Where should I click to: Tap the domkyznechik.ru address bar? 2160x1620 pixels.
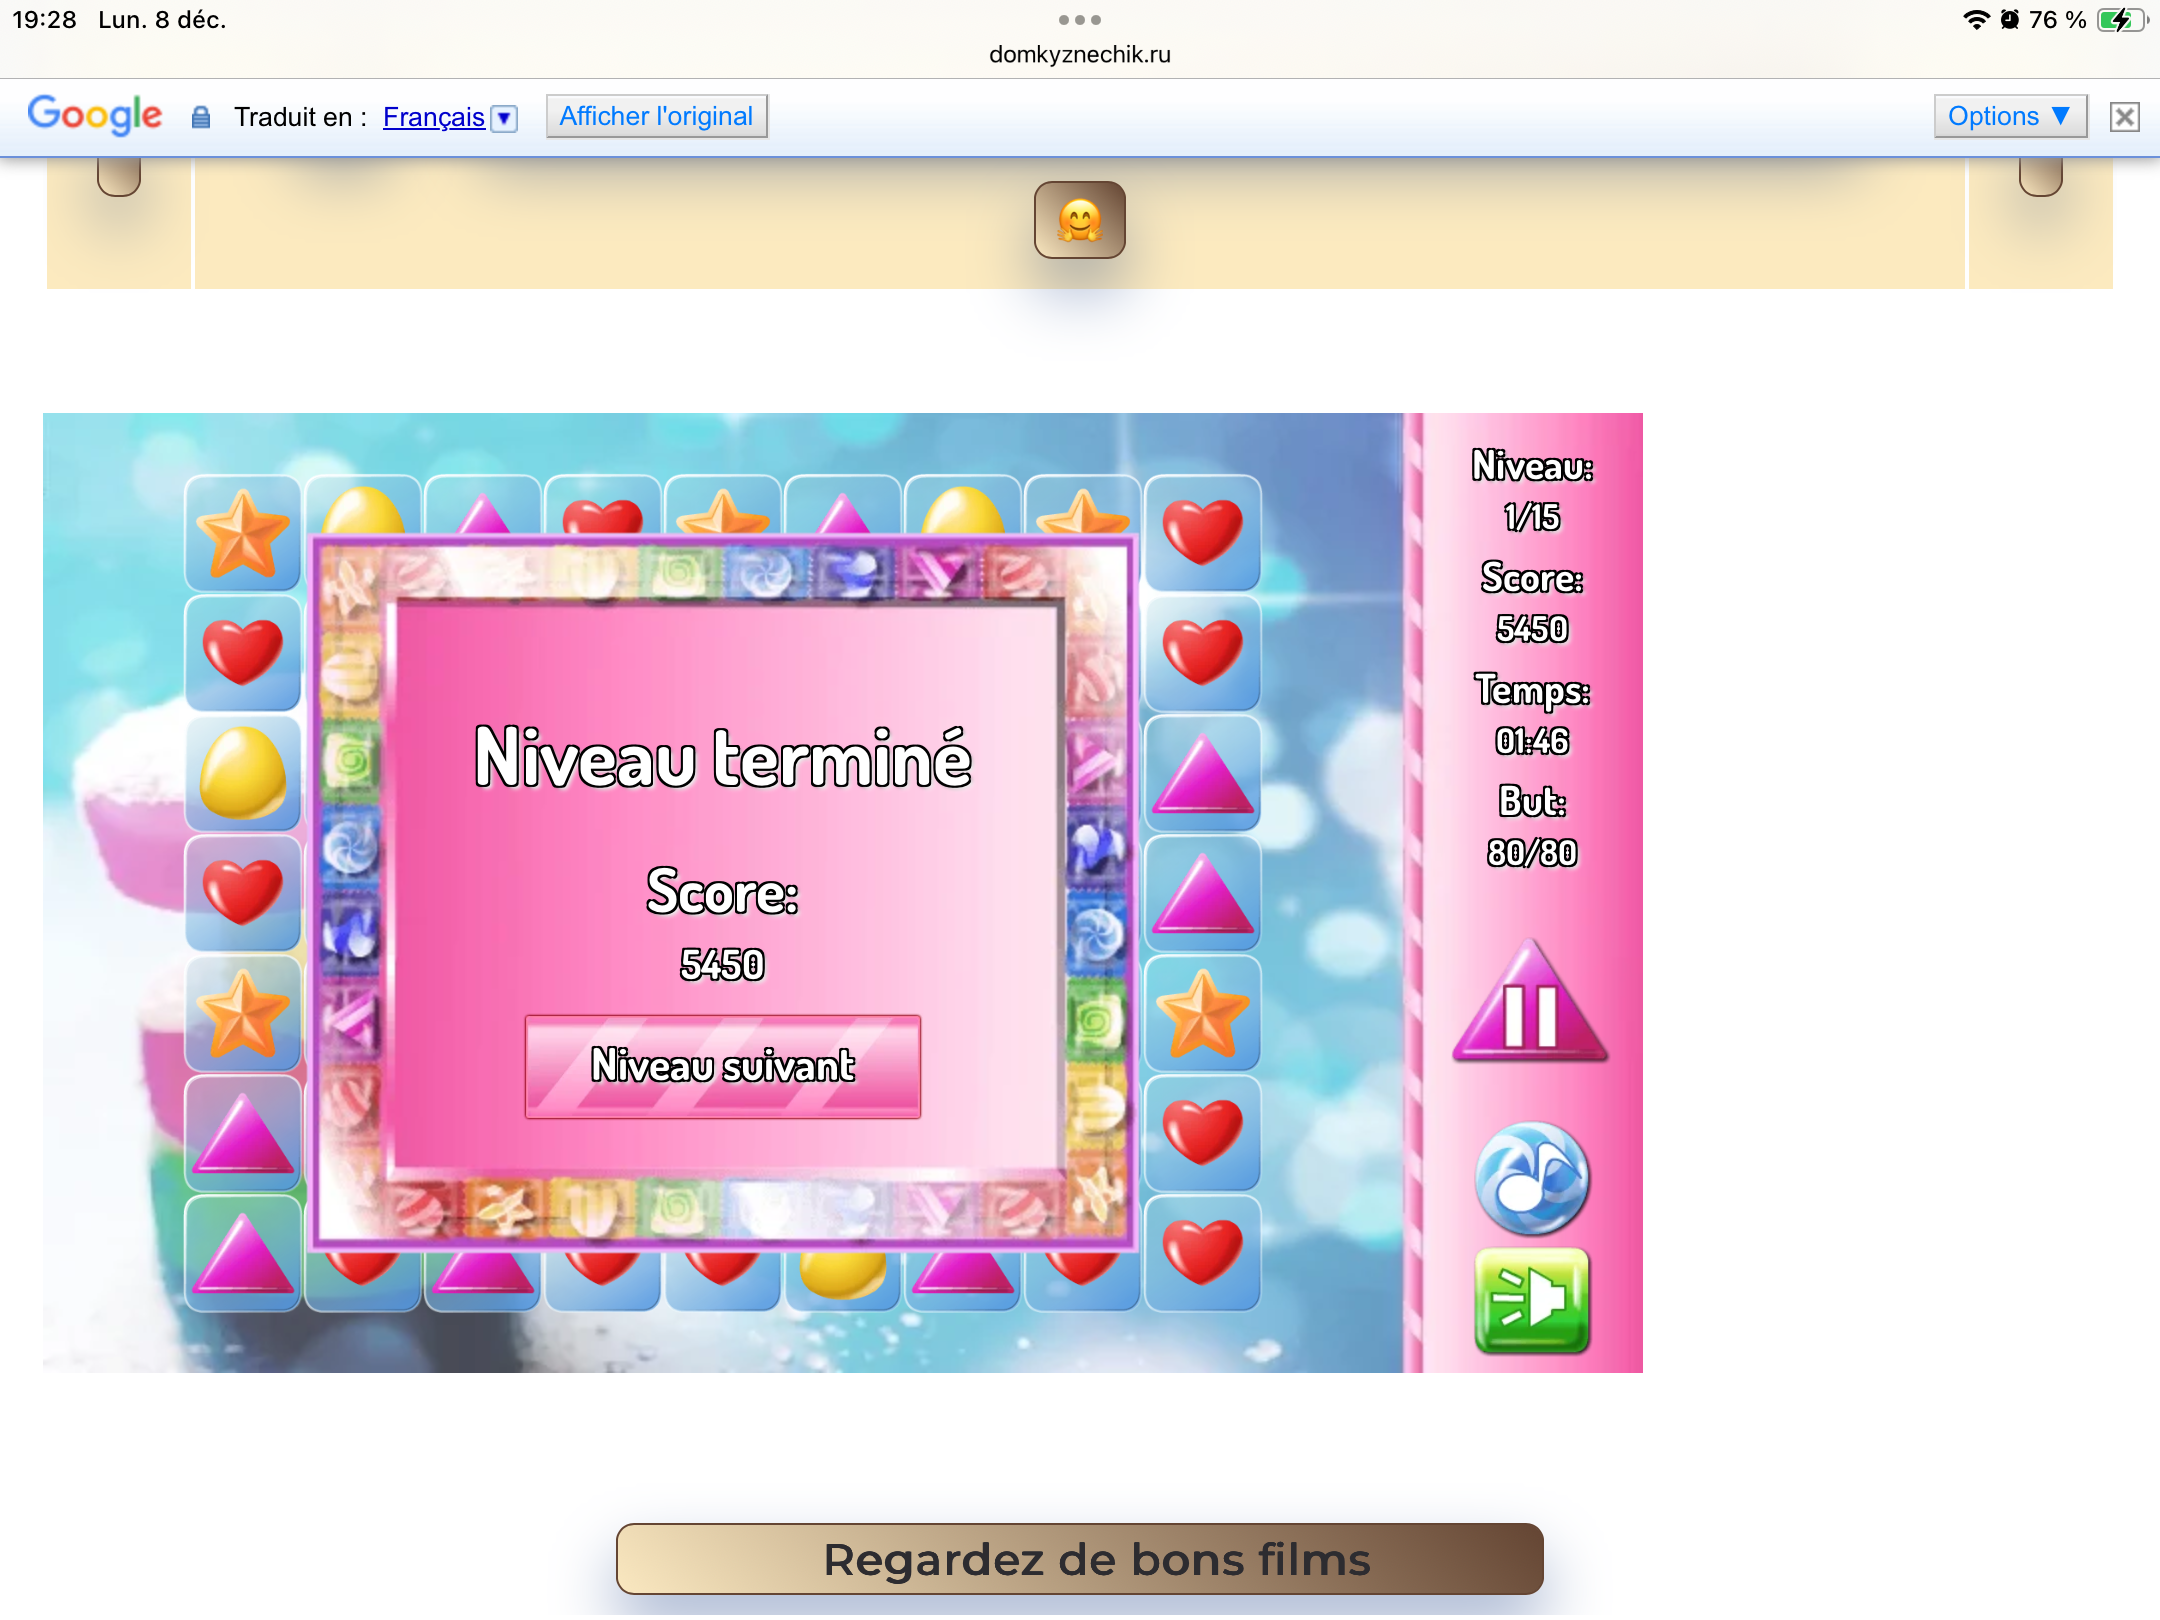click(x=1079, y=54)
